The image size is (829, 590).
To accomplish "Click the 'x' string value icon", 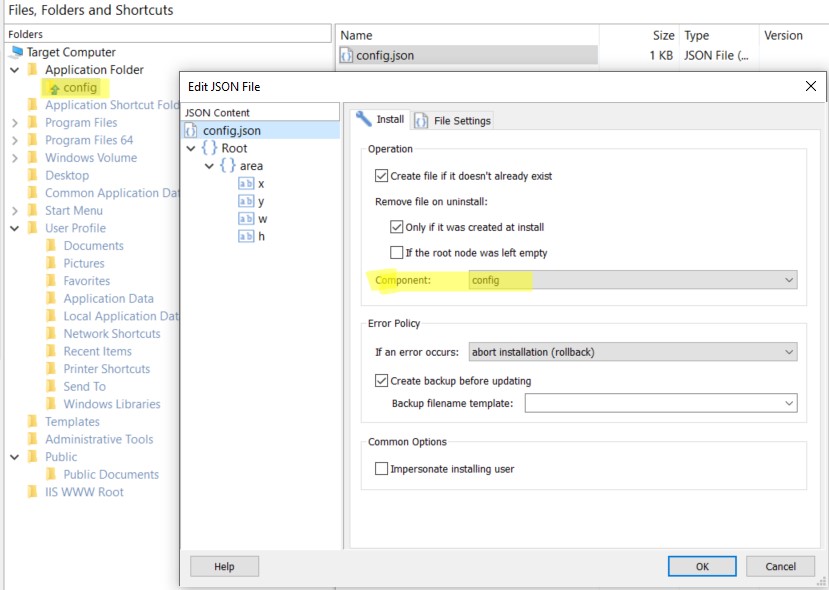I will click(246, 184).
